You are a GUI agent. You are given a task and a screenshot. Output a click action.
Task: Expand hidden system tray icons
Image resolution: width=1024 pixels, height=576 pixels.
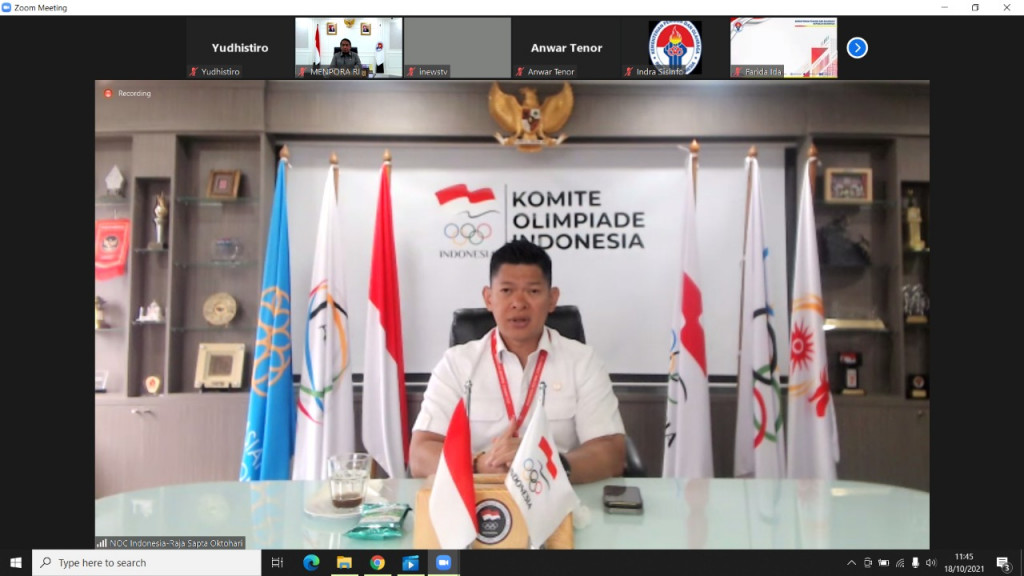pyautogui.click(x=851, y=563)
